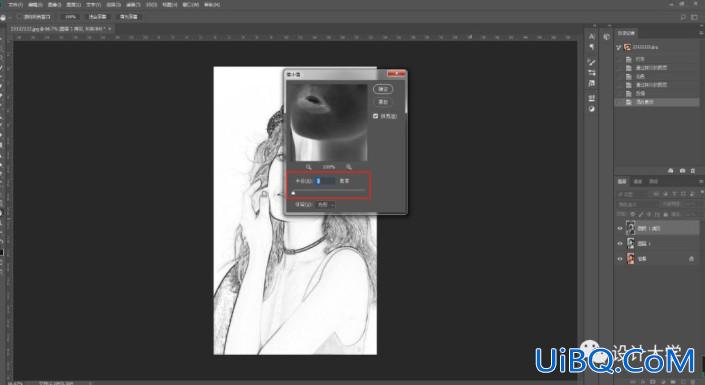The height and width of the screenshot is (385, 705).
Task: Click lock image pixels brush icon in Layers
Action: 642,215
